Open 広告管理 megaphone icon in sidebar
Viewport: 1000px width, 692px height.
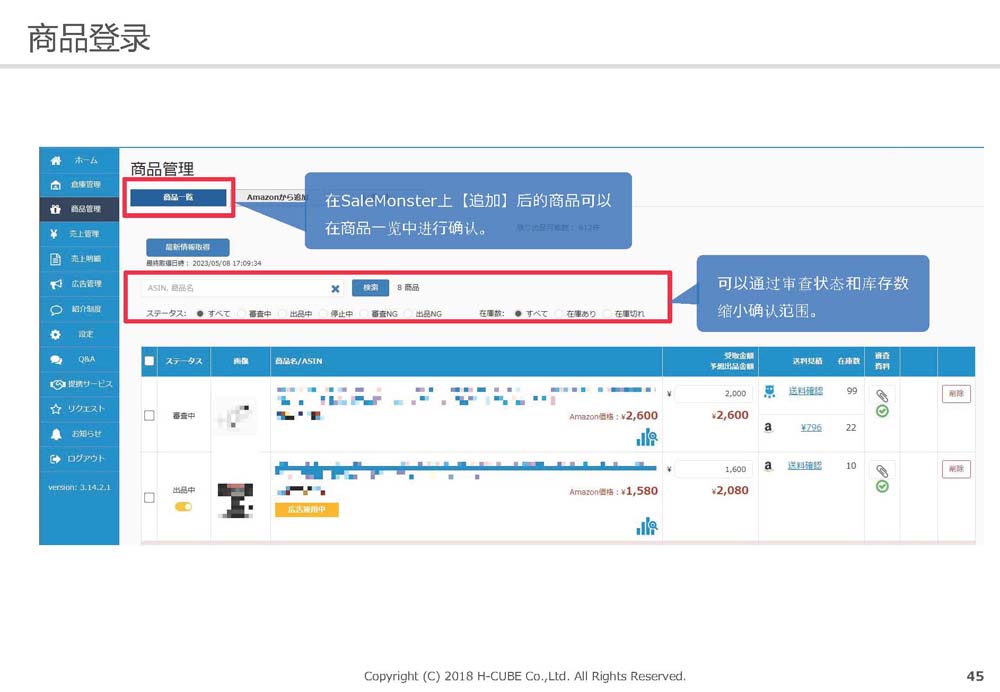click(56, 284)
